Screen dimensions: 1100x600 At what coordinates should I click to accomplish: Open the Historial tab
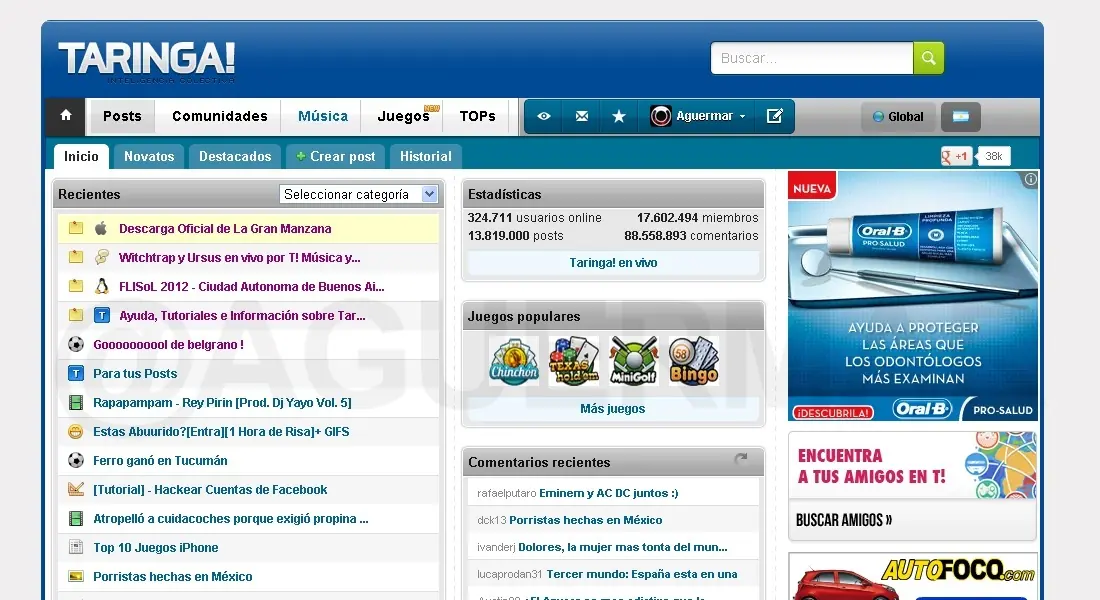426,156
